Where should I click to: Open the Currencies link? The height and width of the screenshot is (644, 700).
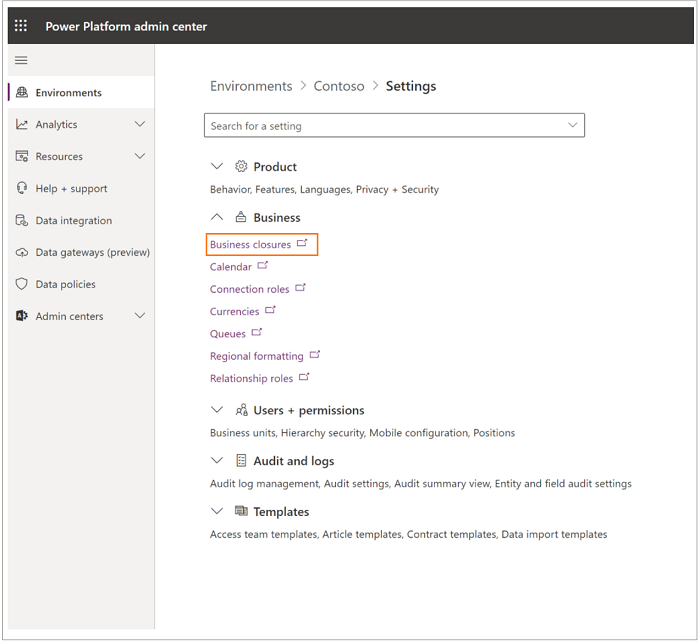[235, 312]
